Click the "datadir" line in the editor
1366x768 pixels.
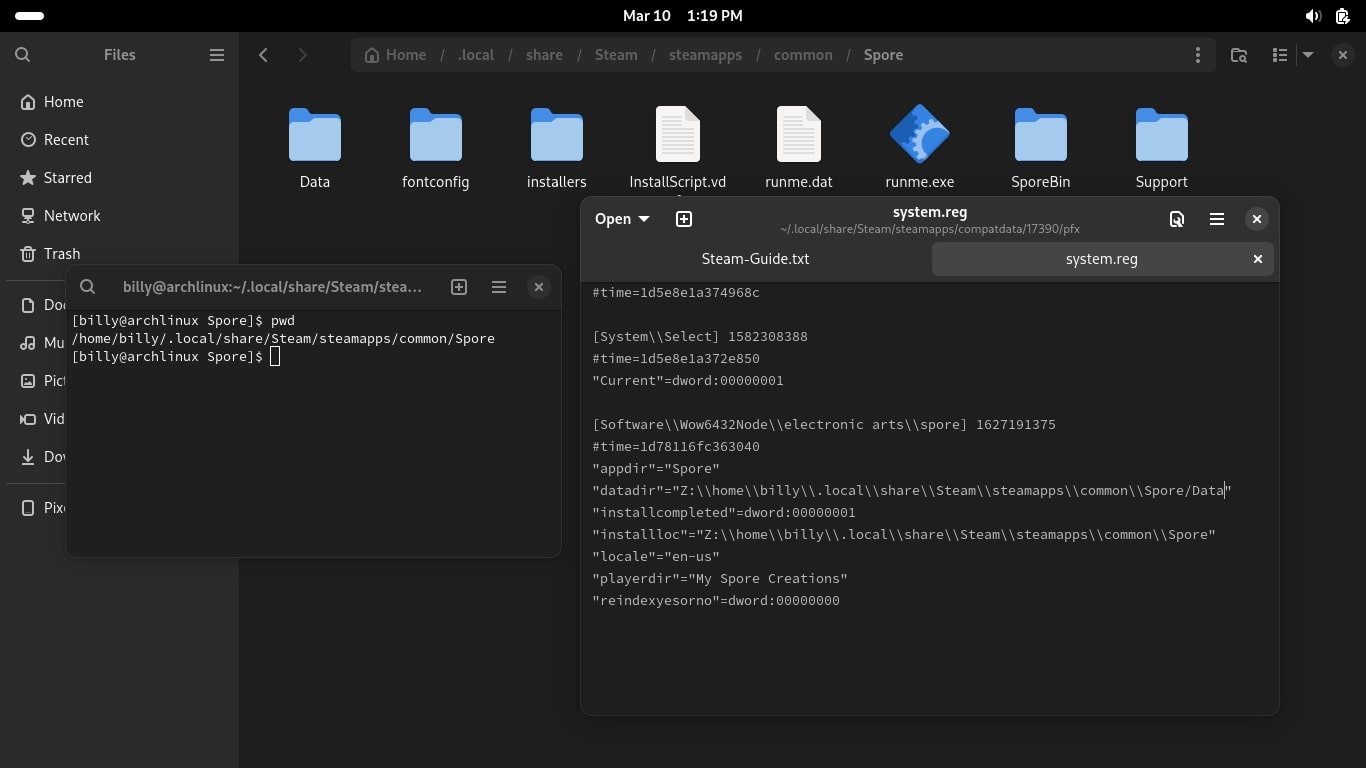(x=912, y=491)
